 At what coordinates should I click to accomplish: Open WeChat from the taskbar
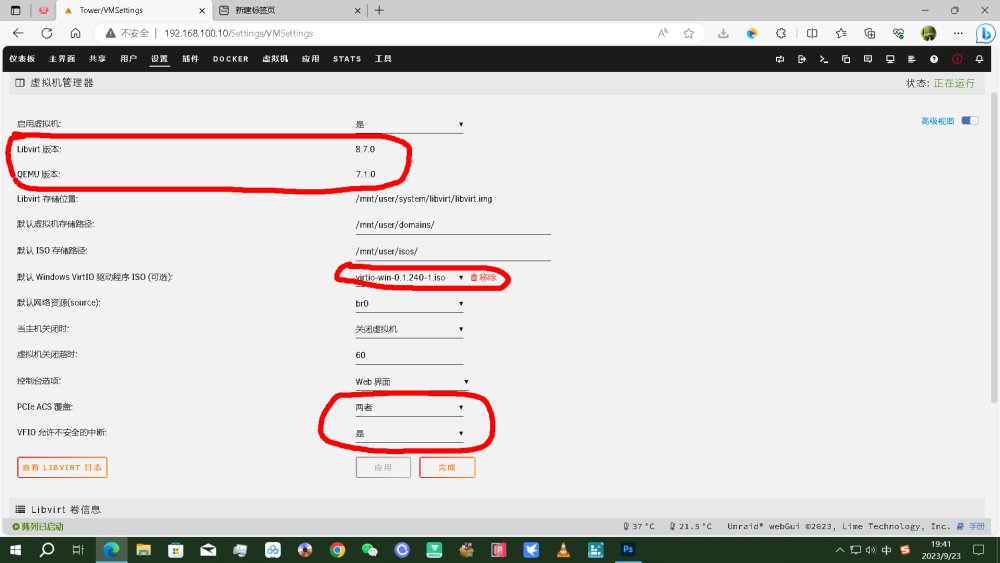click(x=369, y=550)
